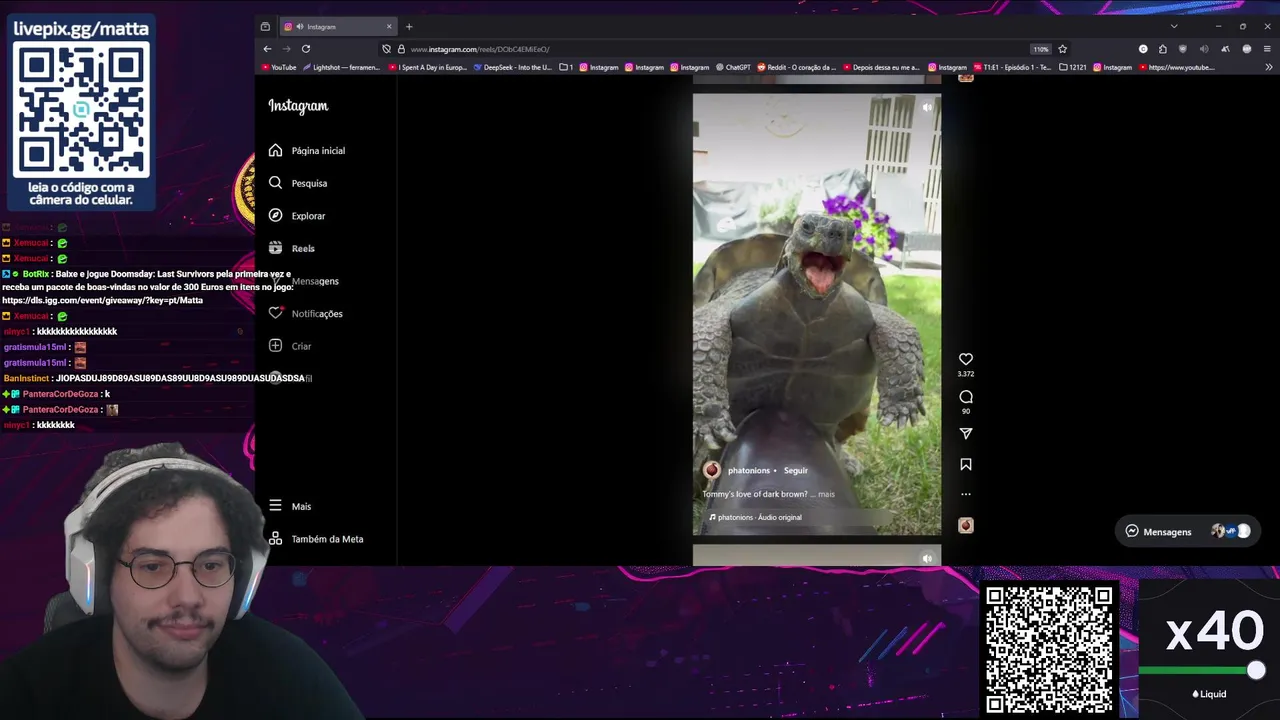The image size is (1280, 720).
Task: Open the https://www.youtube... bookmark
Action: [1176, 68]
